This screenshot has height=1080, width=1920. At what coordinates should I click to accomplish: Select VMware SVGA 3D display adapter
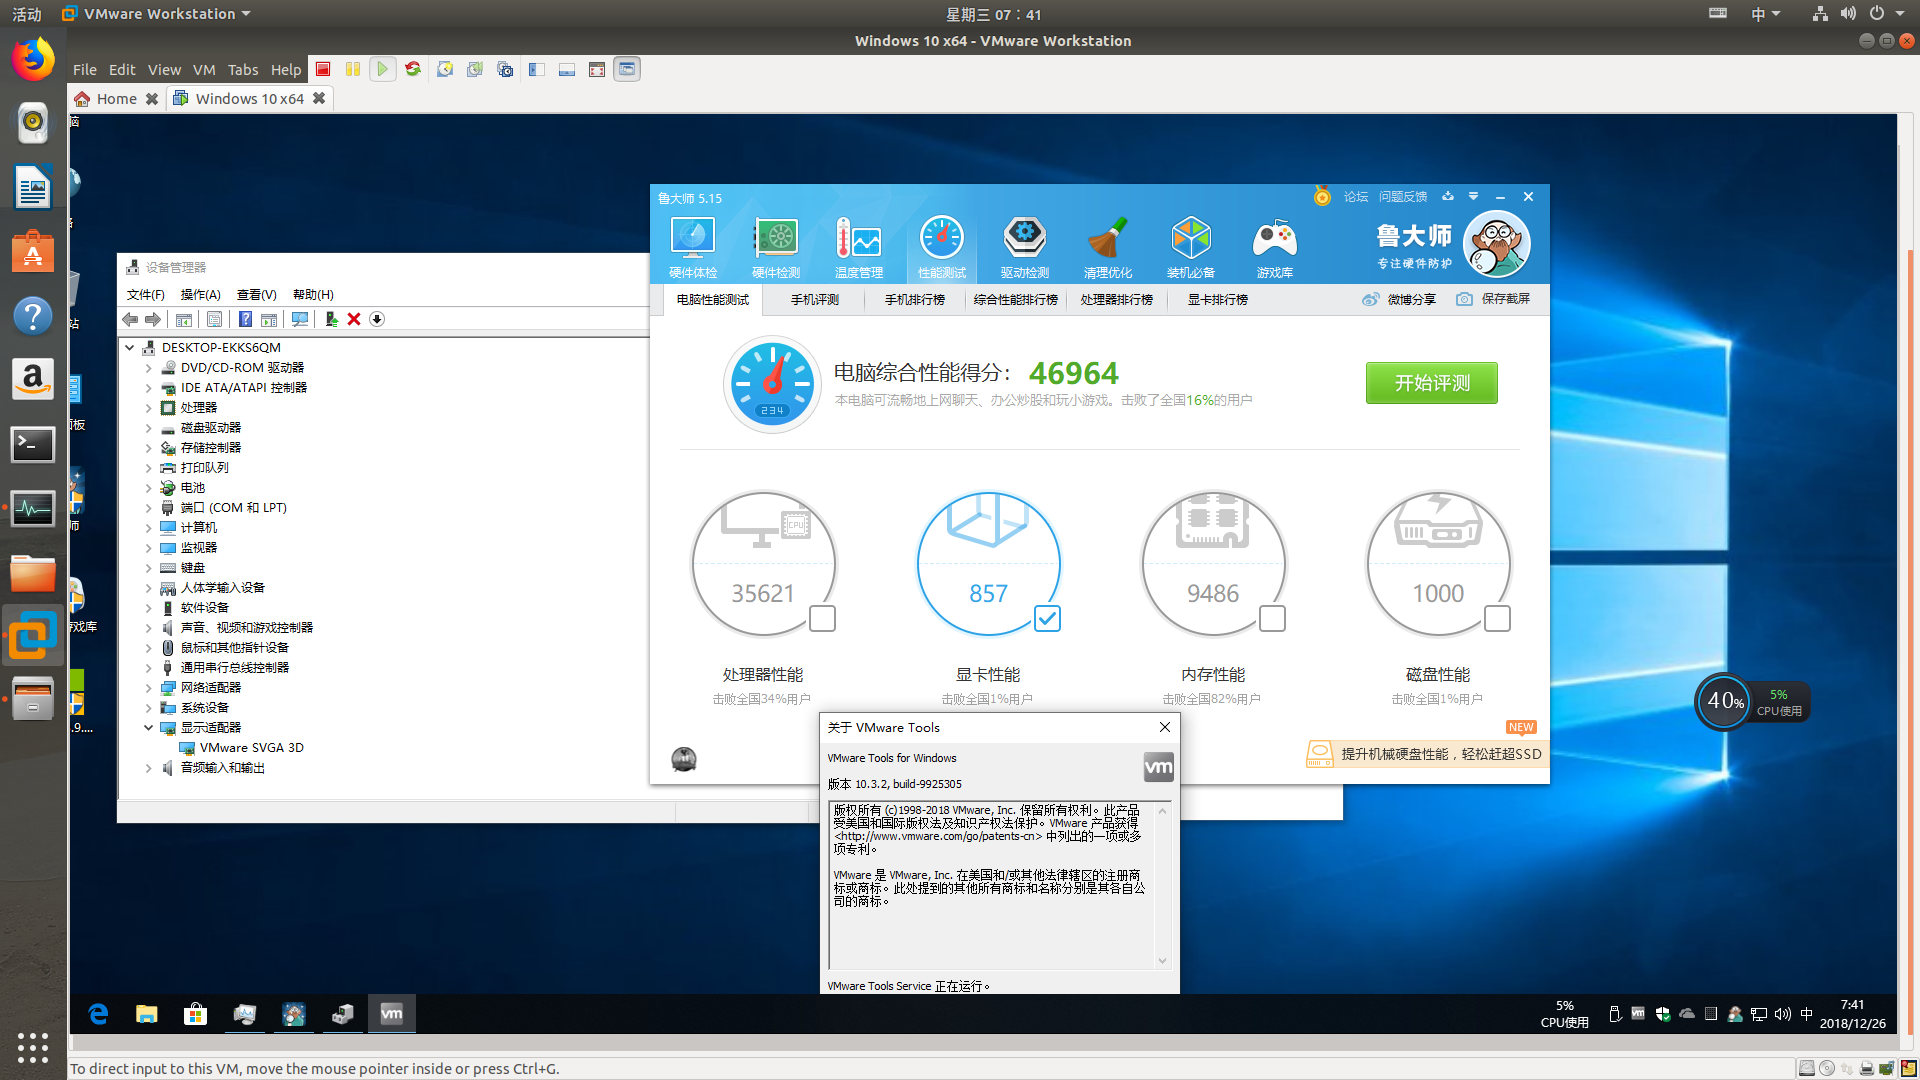(x=251, y=748)
